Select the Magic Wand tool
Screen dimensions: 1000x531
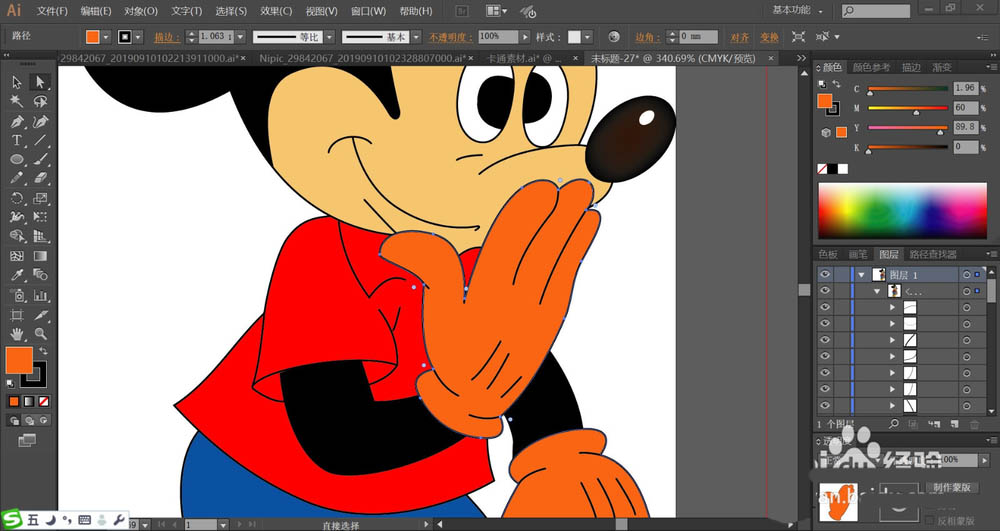tap(17, 101)
